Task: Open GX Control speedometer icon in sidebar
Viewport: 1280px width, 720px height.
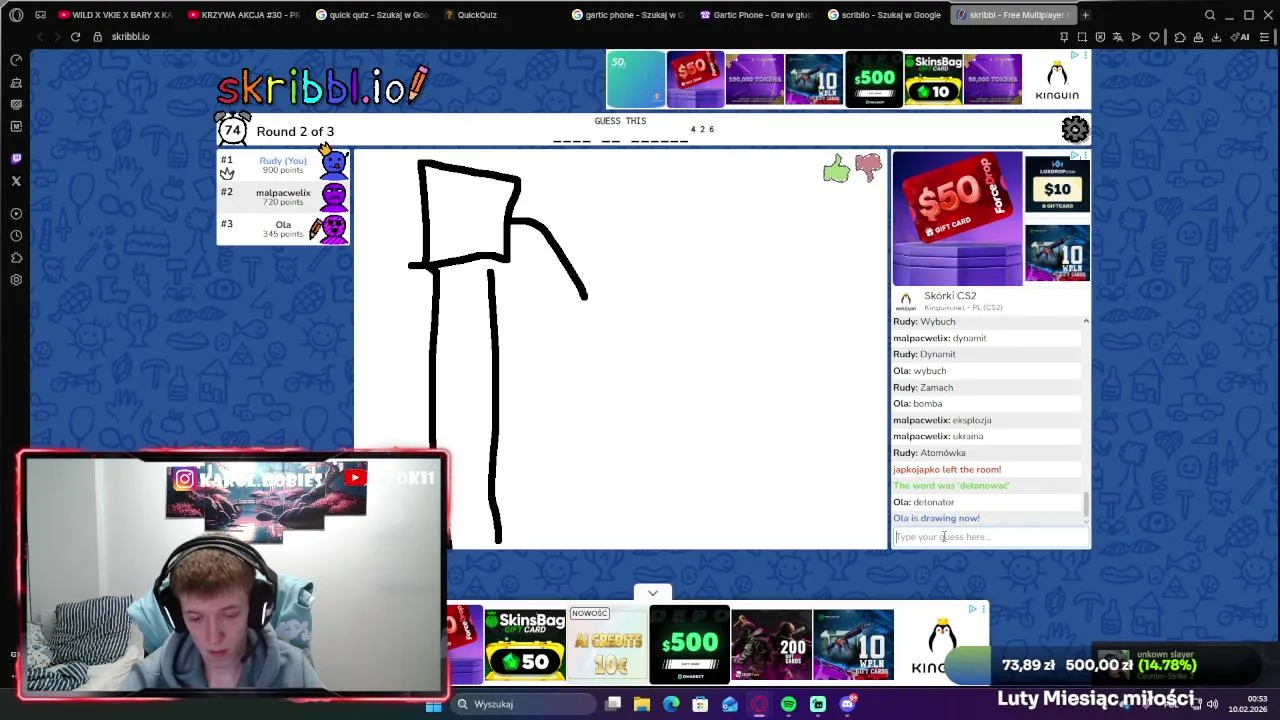Action: click(16, 60)
